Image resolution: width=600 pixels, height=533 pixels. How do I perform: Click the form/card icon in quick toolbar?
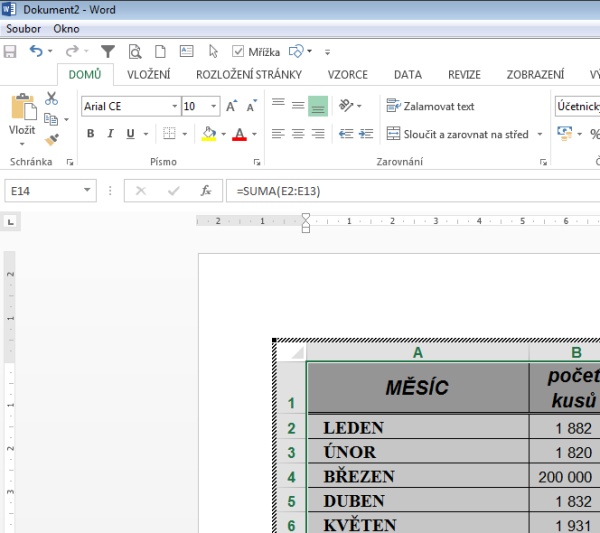[x=186, y=51]
